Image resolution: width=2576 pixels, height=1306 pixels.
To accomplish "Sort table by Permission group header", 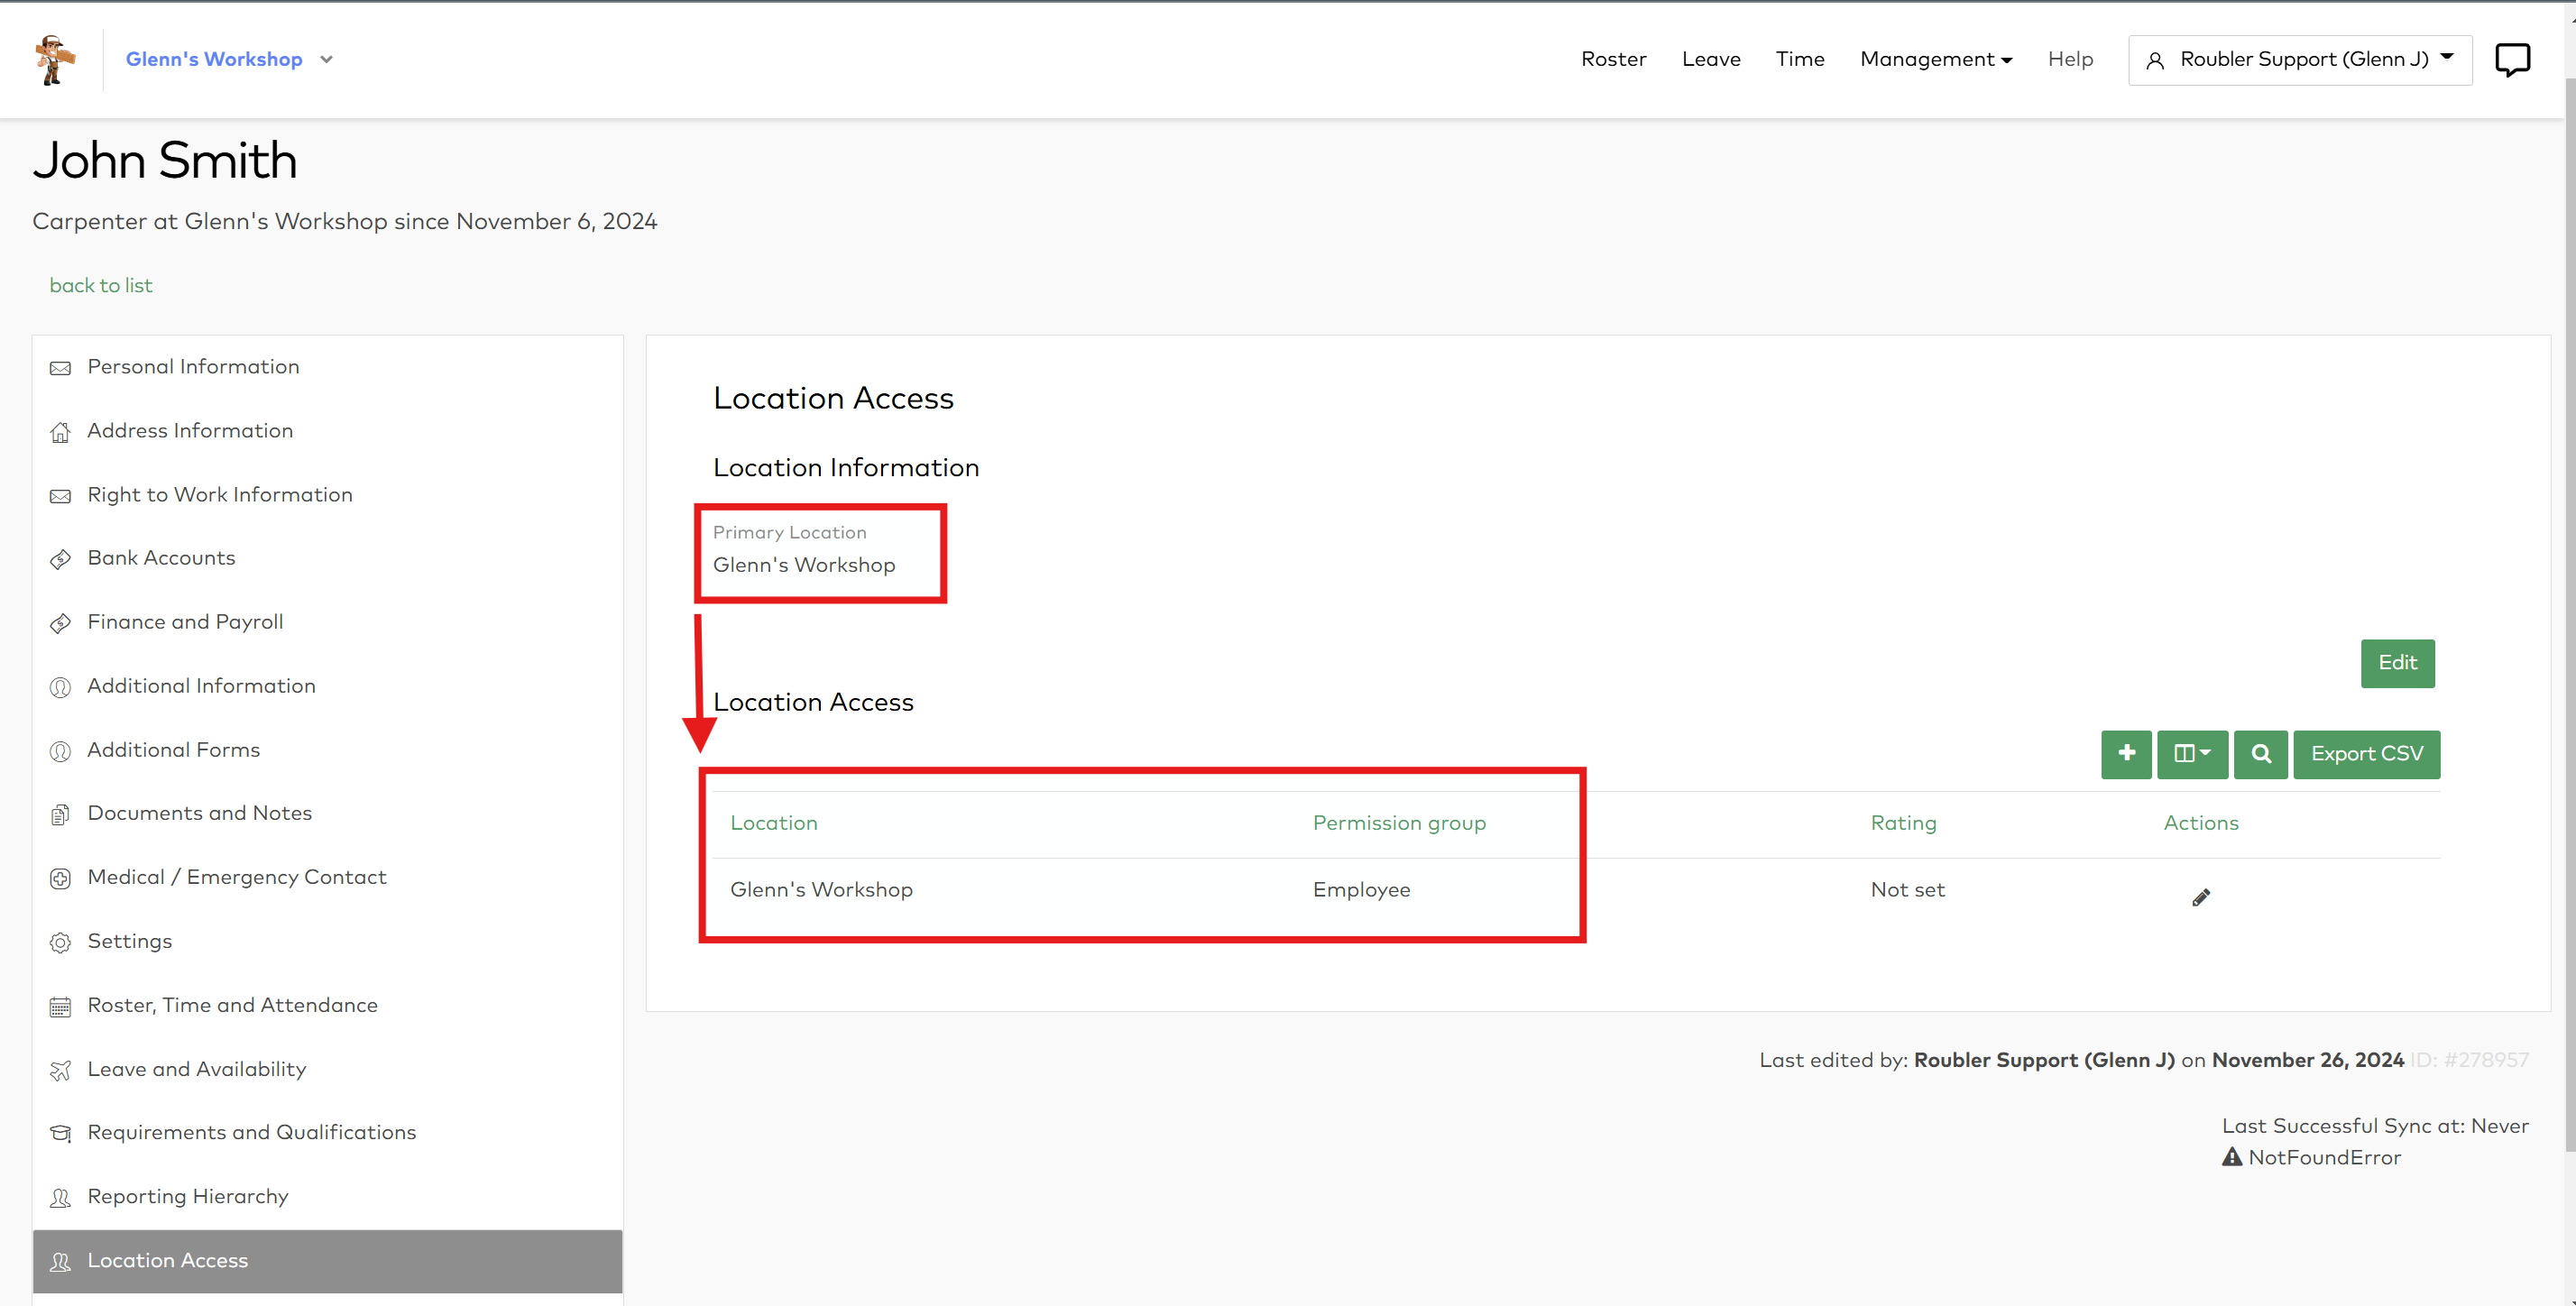I will (1398, 823).
